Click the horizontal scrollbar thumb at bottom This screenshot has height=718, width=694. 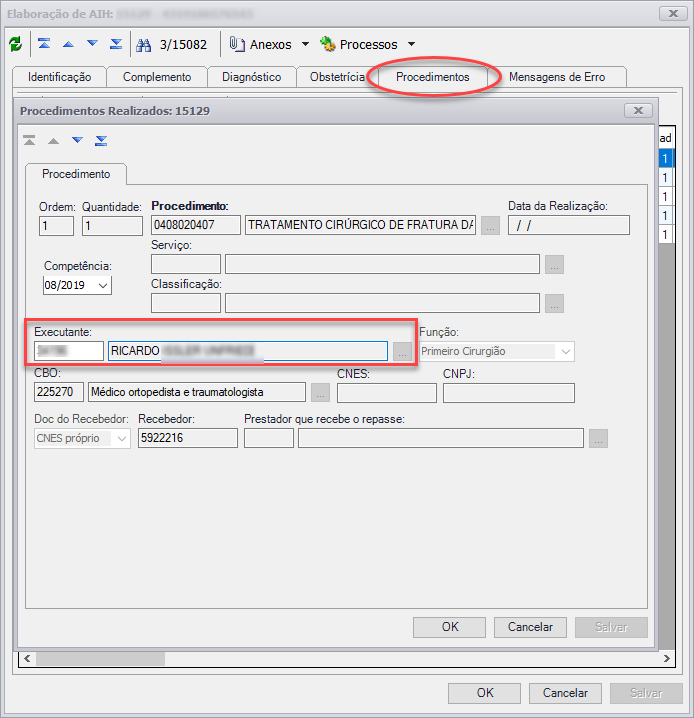101,659
